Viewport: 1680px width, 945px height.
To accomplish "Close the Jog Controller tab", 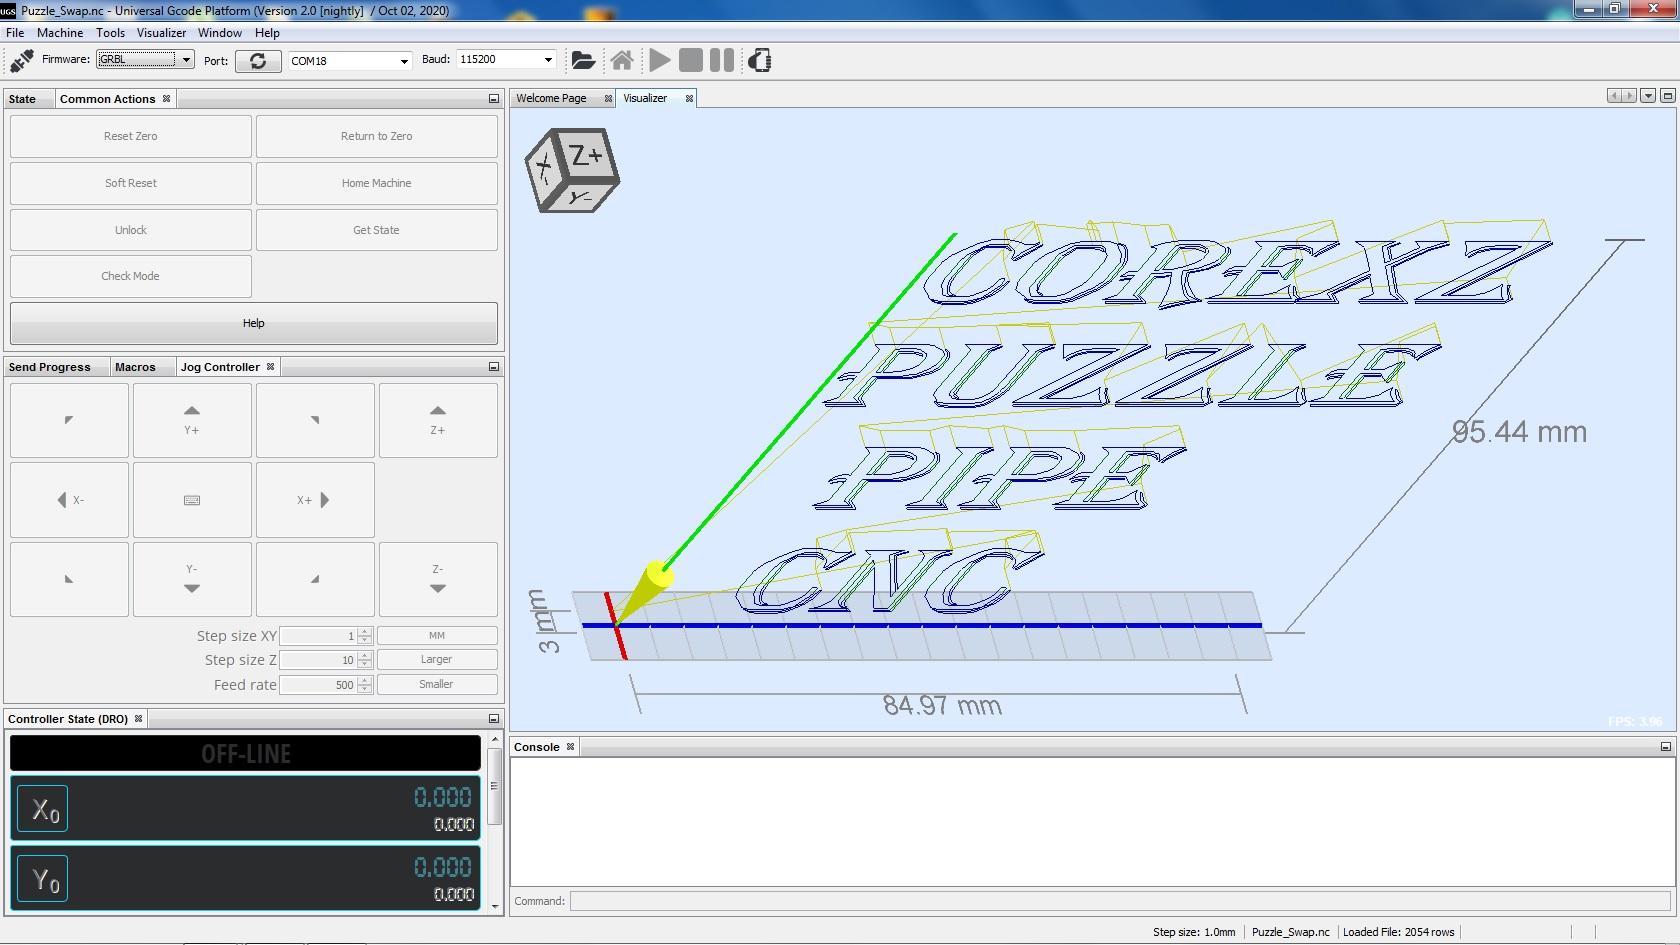I will click(x=271, y=367).
